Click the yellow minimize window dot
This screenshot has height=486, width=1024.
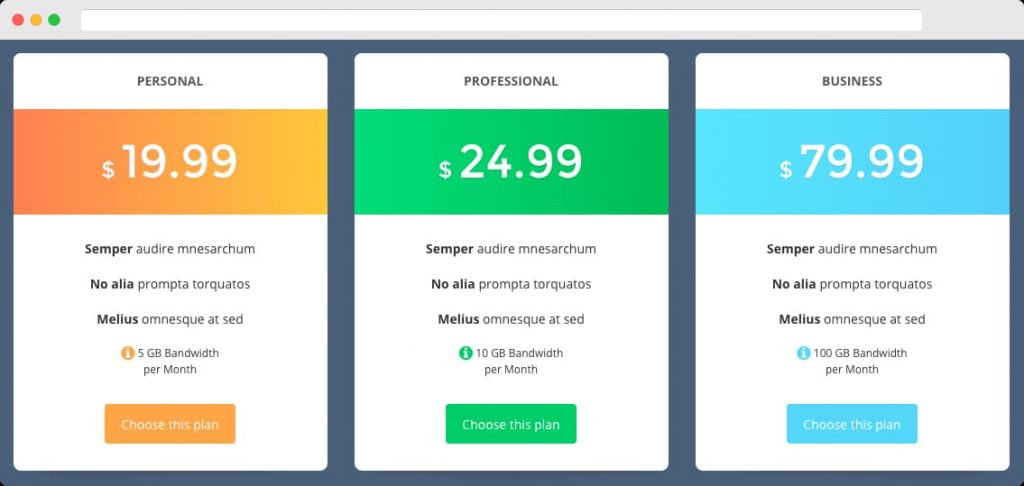point(36,20)
